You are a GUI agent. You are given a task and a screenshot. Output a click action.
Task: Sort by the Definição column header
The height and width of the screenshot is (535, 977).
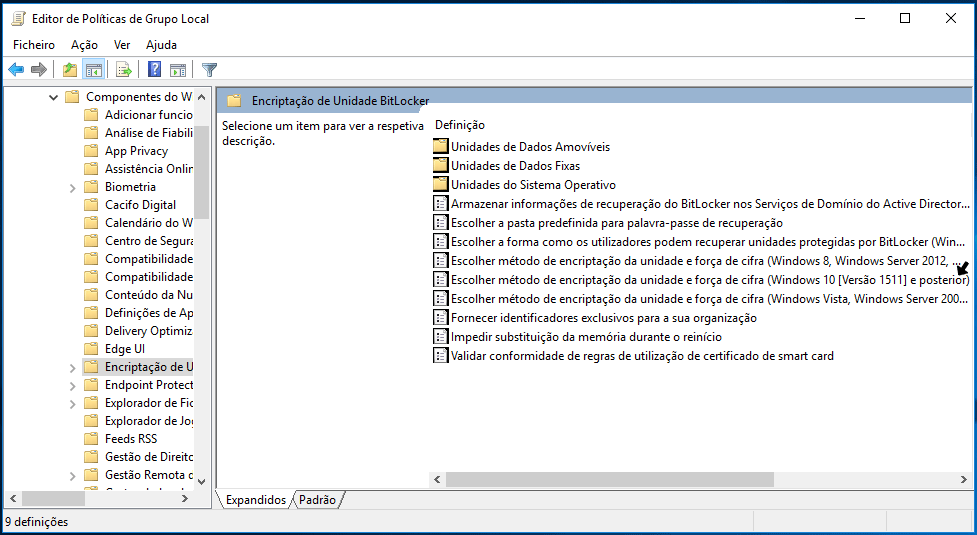pyautogui.click(x=460, y=125)
